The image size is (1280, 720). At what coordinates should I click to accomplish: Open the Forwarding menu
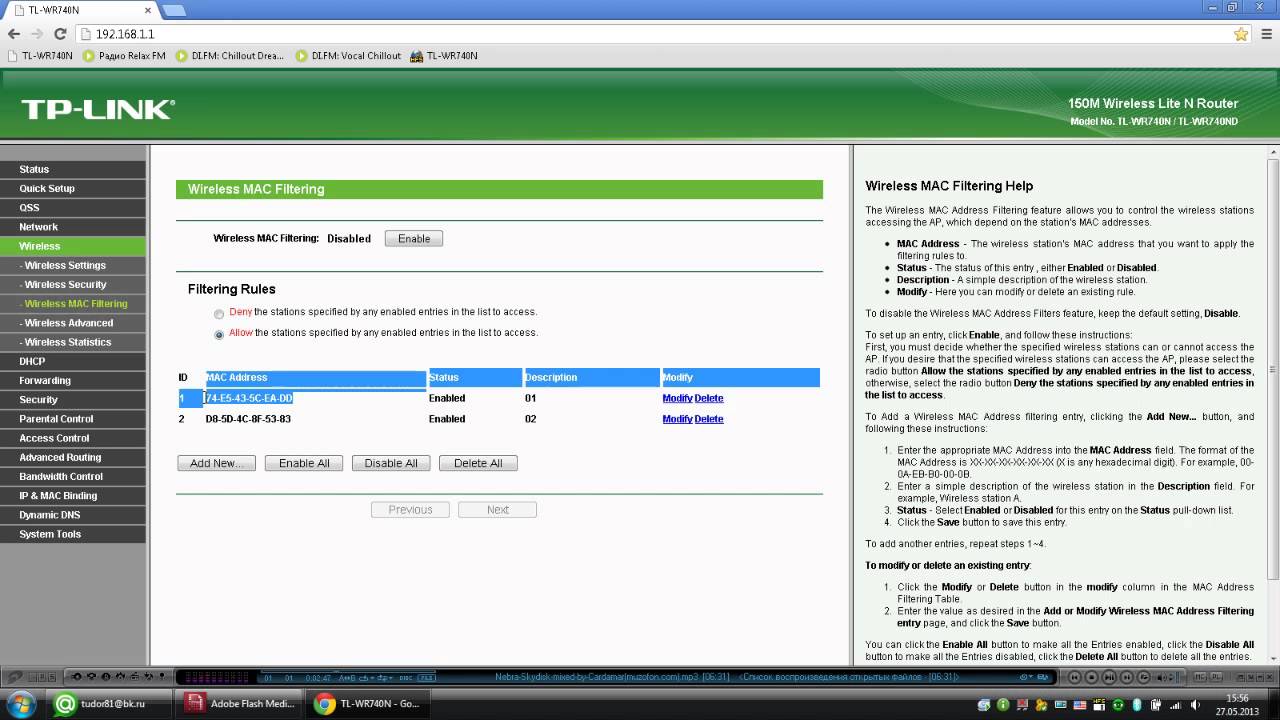73,380
